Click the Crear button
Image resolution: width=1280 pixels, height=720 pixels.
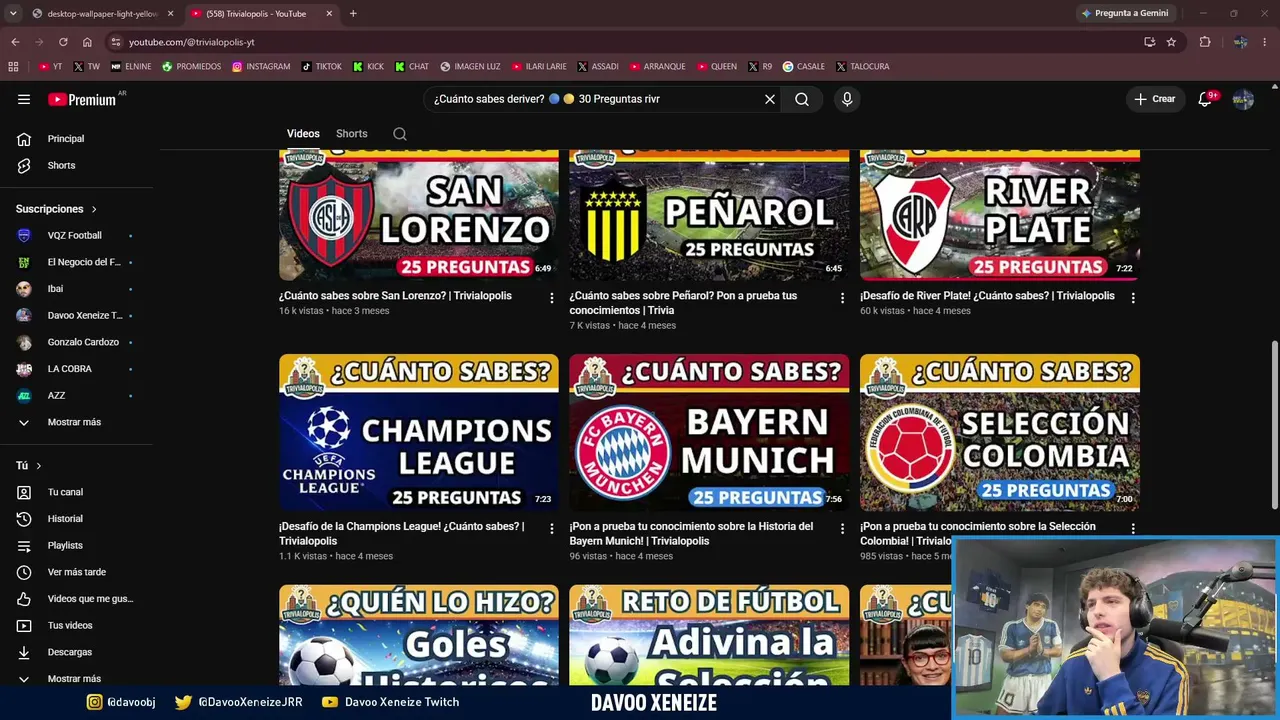pos(1154,99)
